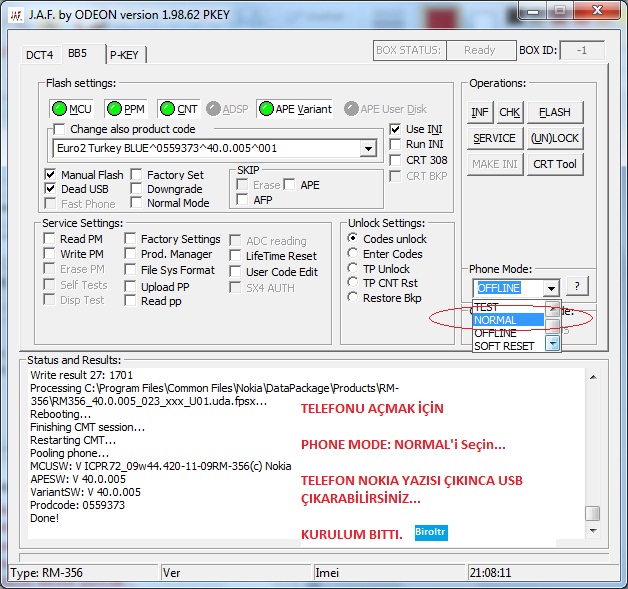
Task: Check Read pp option
Action: [130, 300]
